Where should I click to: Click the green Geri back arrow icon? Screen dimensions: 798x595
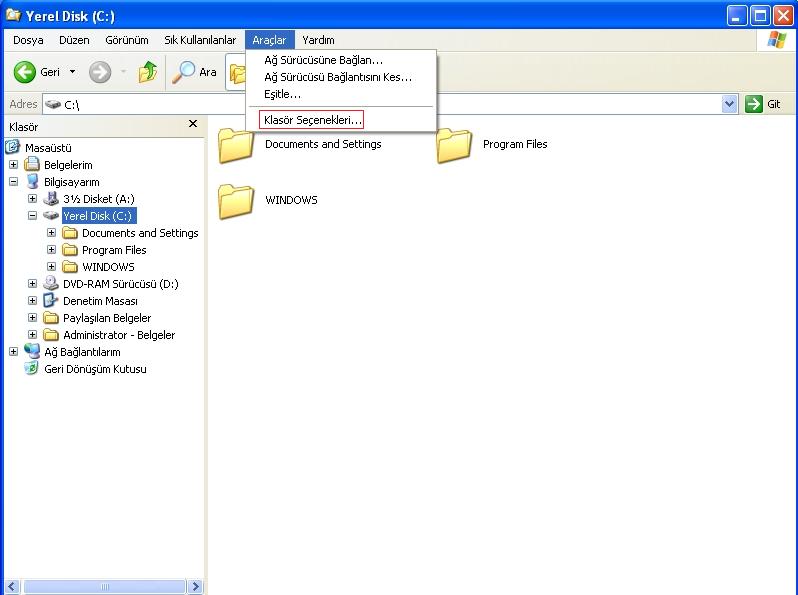24,72
